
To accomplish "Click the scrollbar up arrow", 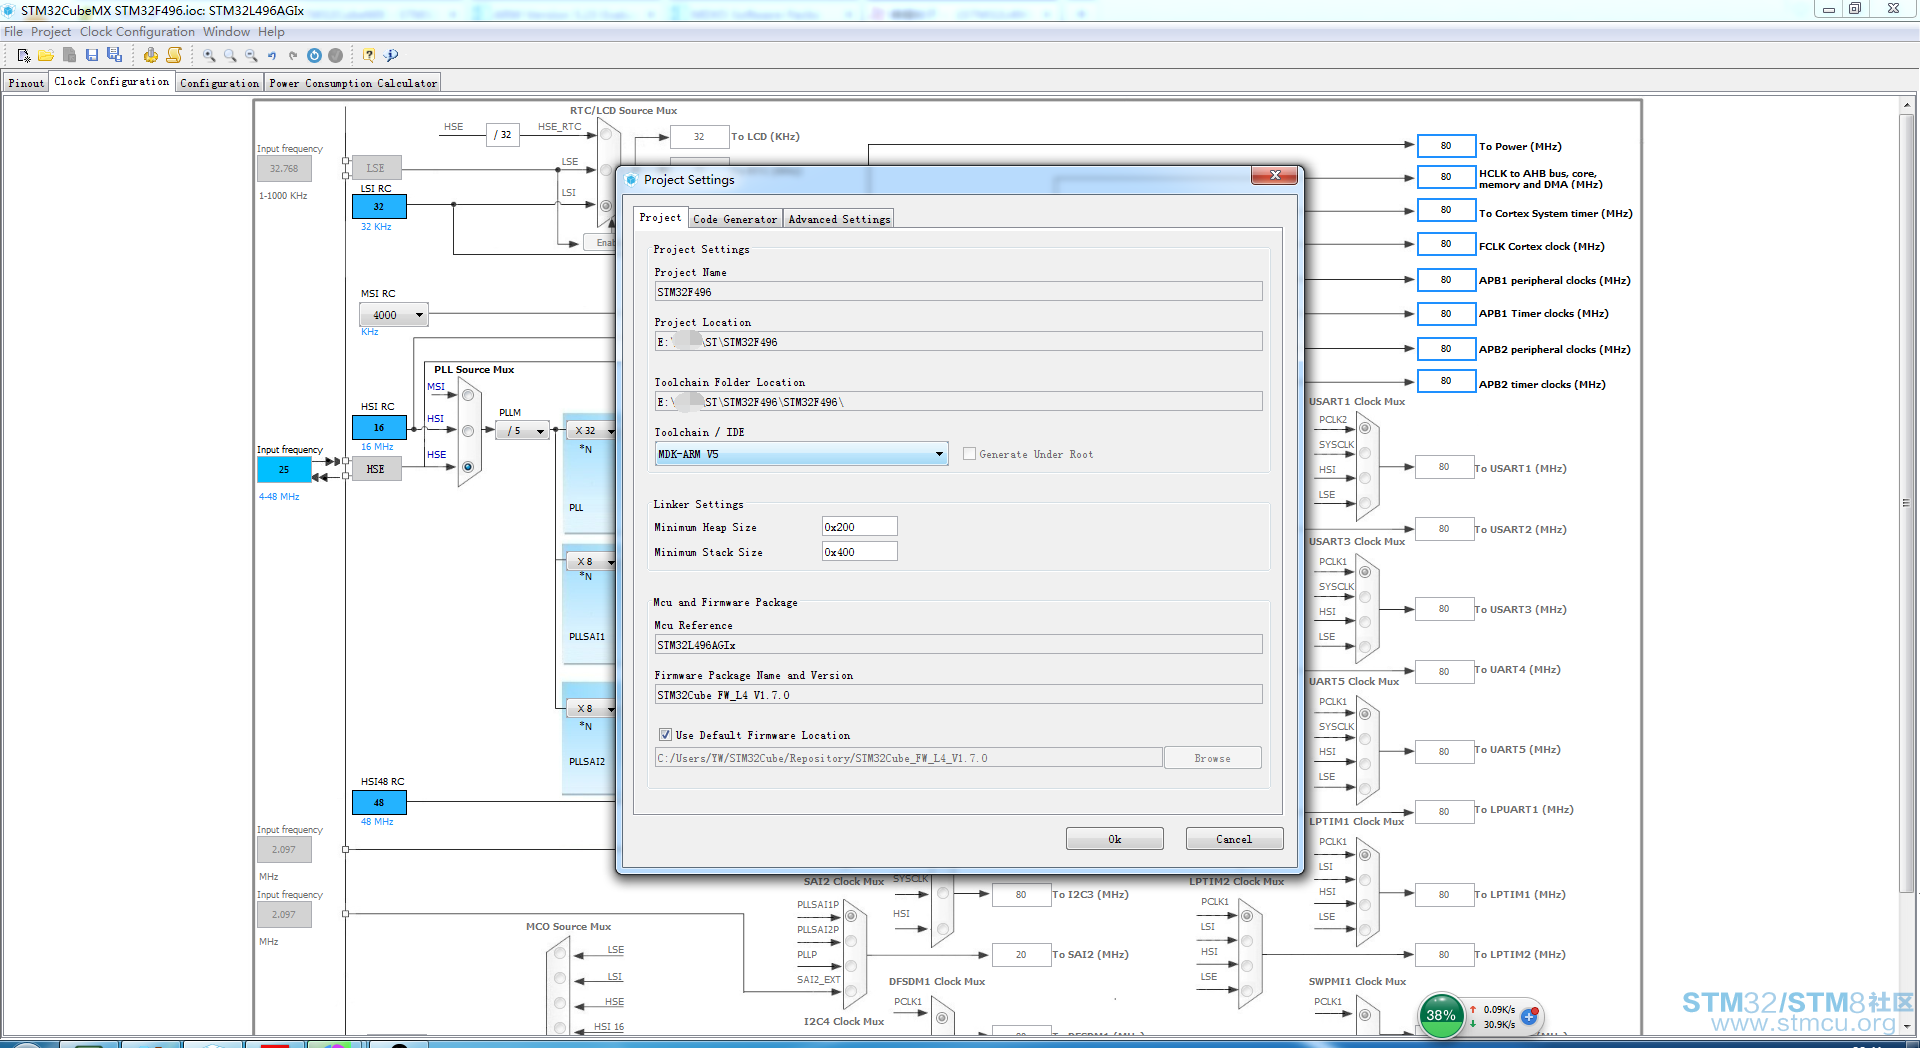I will click(x=1907, y=105).
